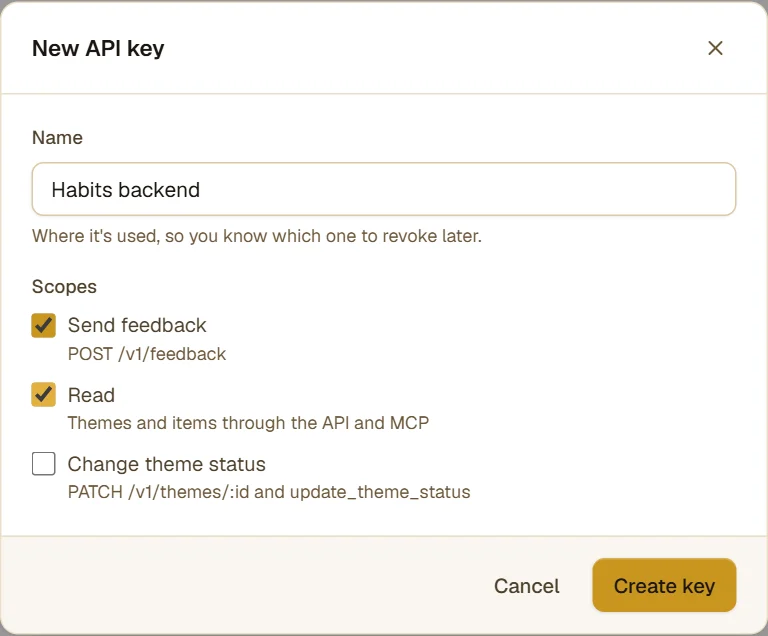Viewport: 768px width, 636px height.
Task: Click the Cancel button
Action: pyautogui.click(x=527, y=586)
